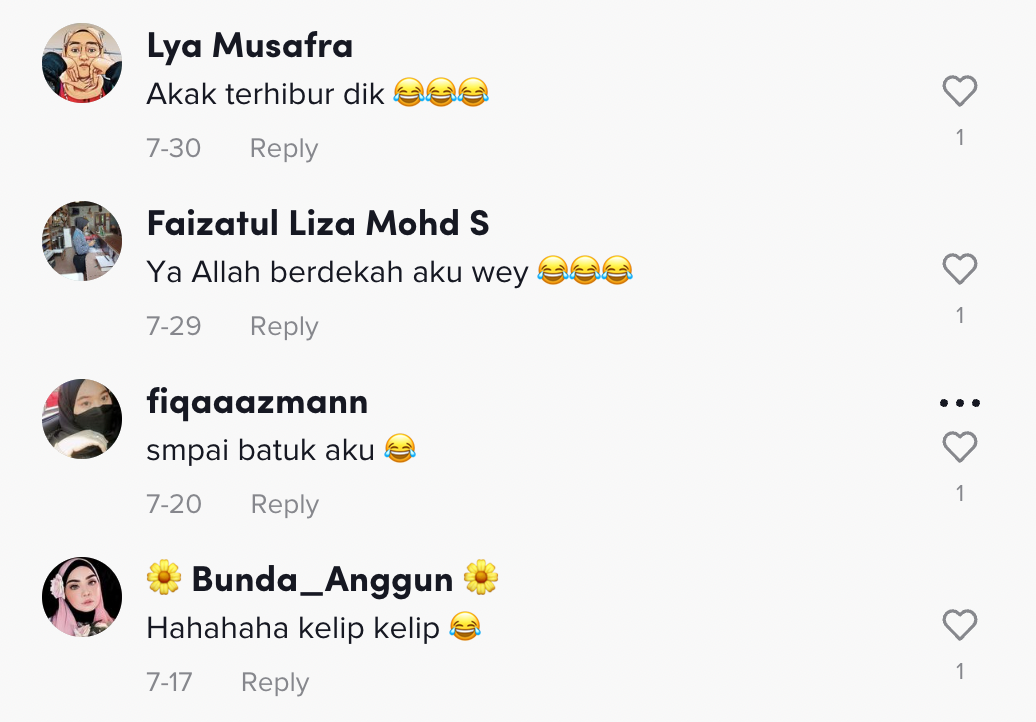Screen dimensions: 1036x722
Task: Select the comment text "Akak terhibur dik"
Action: coord(265,94)
